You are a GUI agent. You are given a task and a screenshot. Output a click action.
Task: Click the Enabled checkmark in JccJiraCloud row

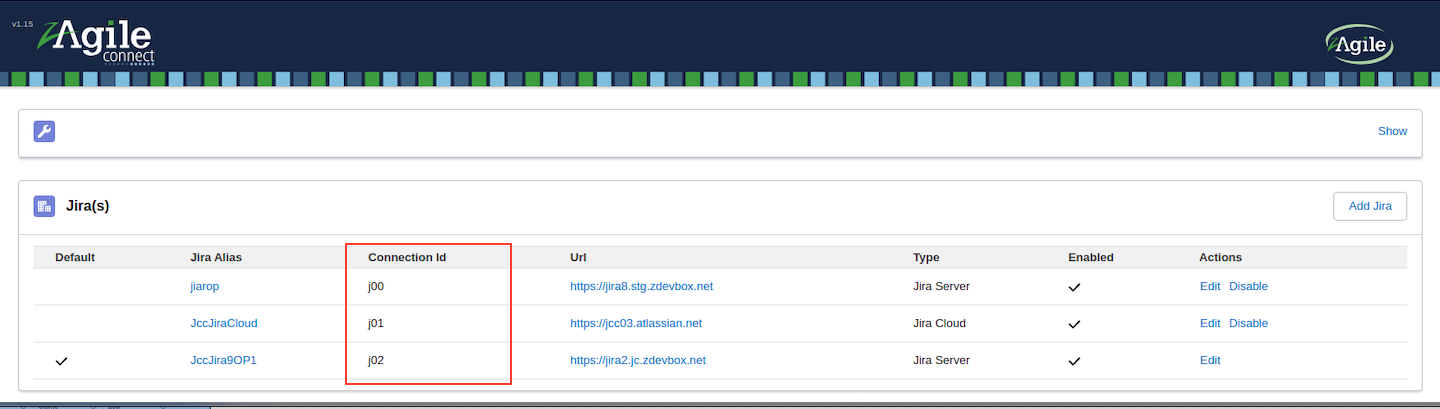(1074, 324)
